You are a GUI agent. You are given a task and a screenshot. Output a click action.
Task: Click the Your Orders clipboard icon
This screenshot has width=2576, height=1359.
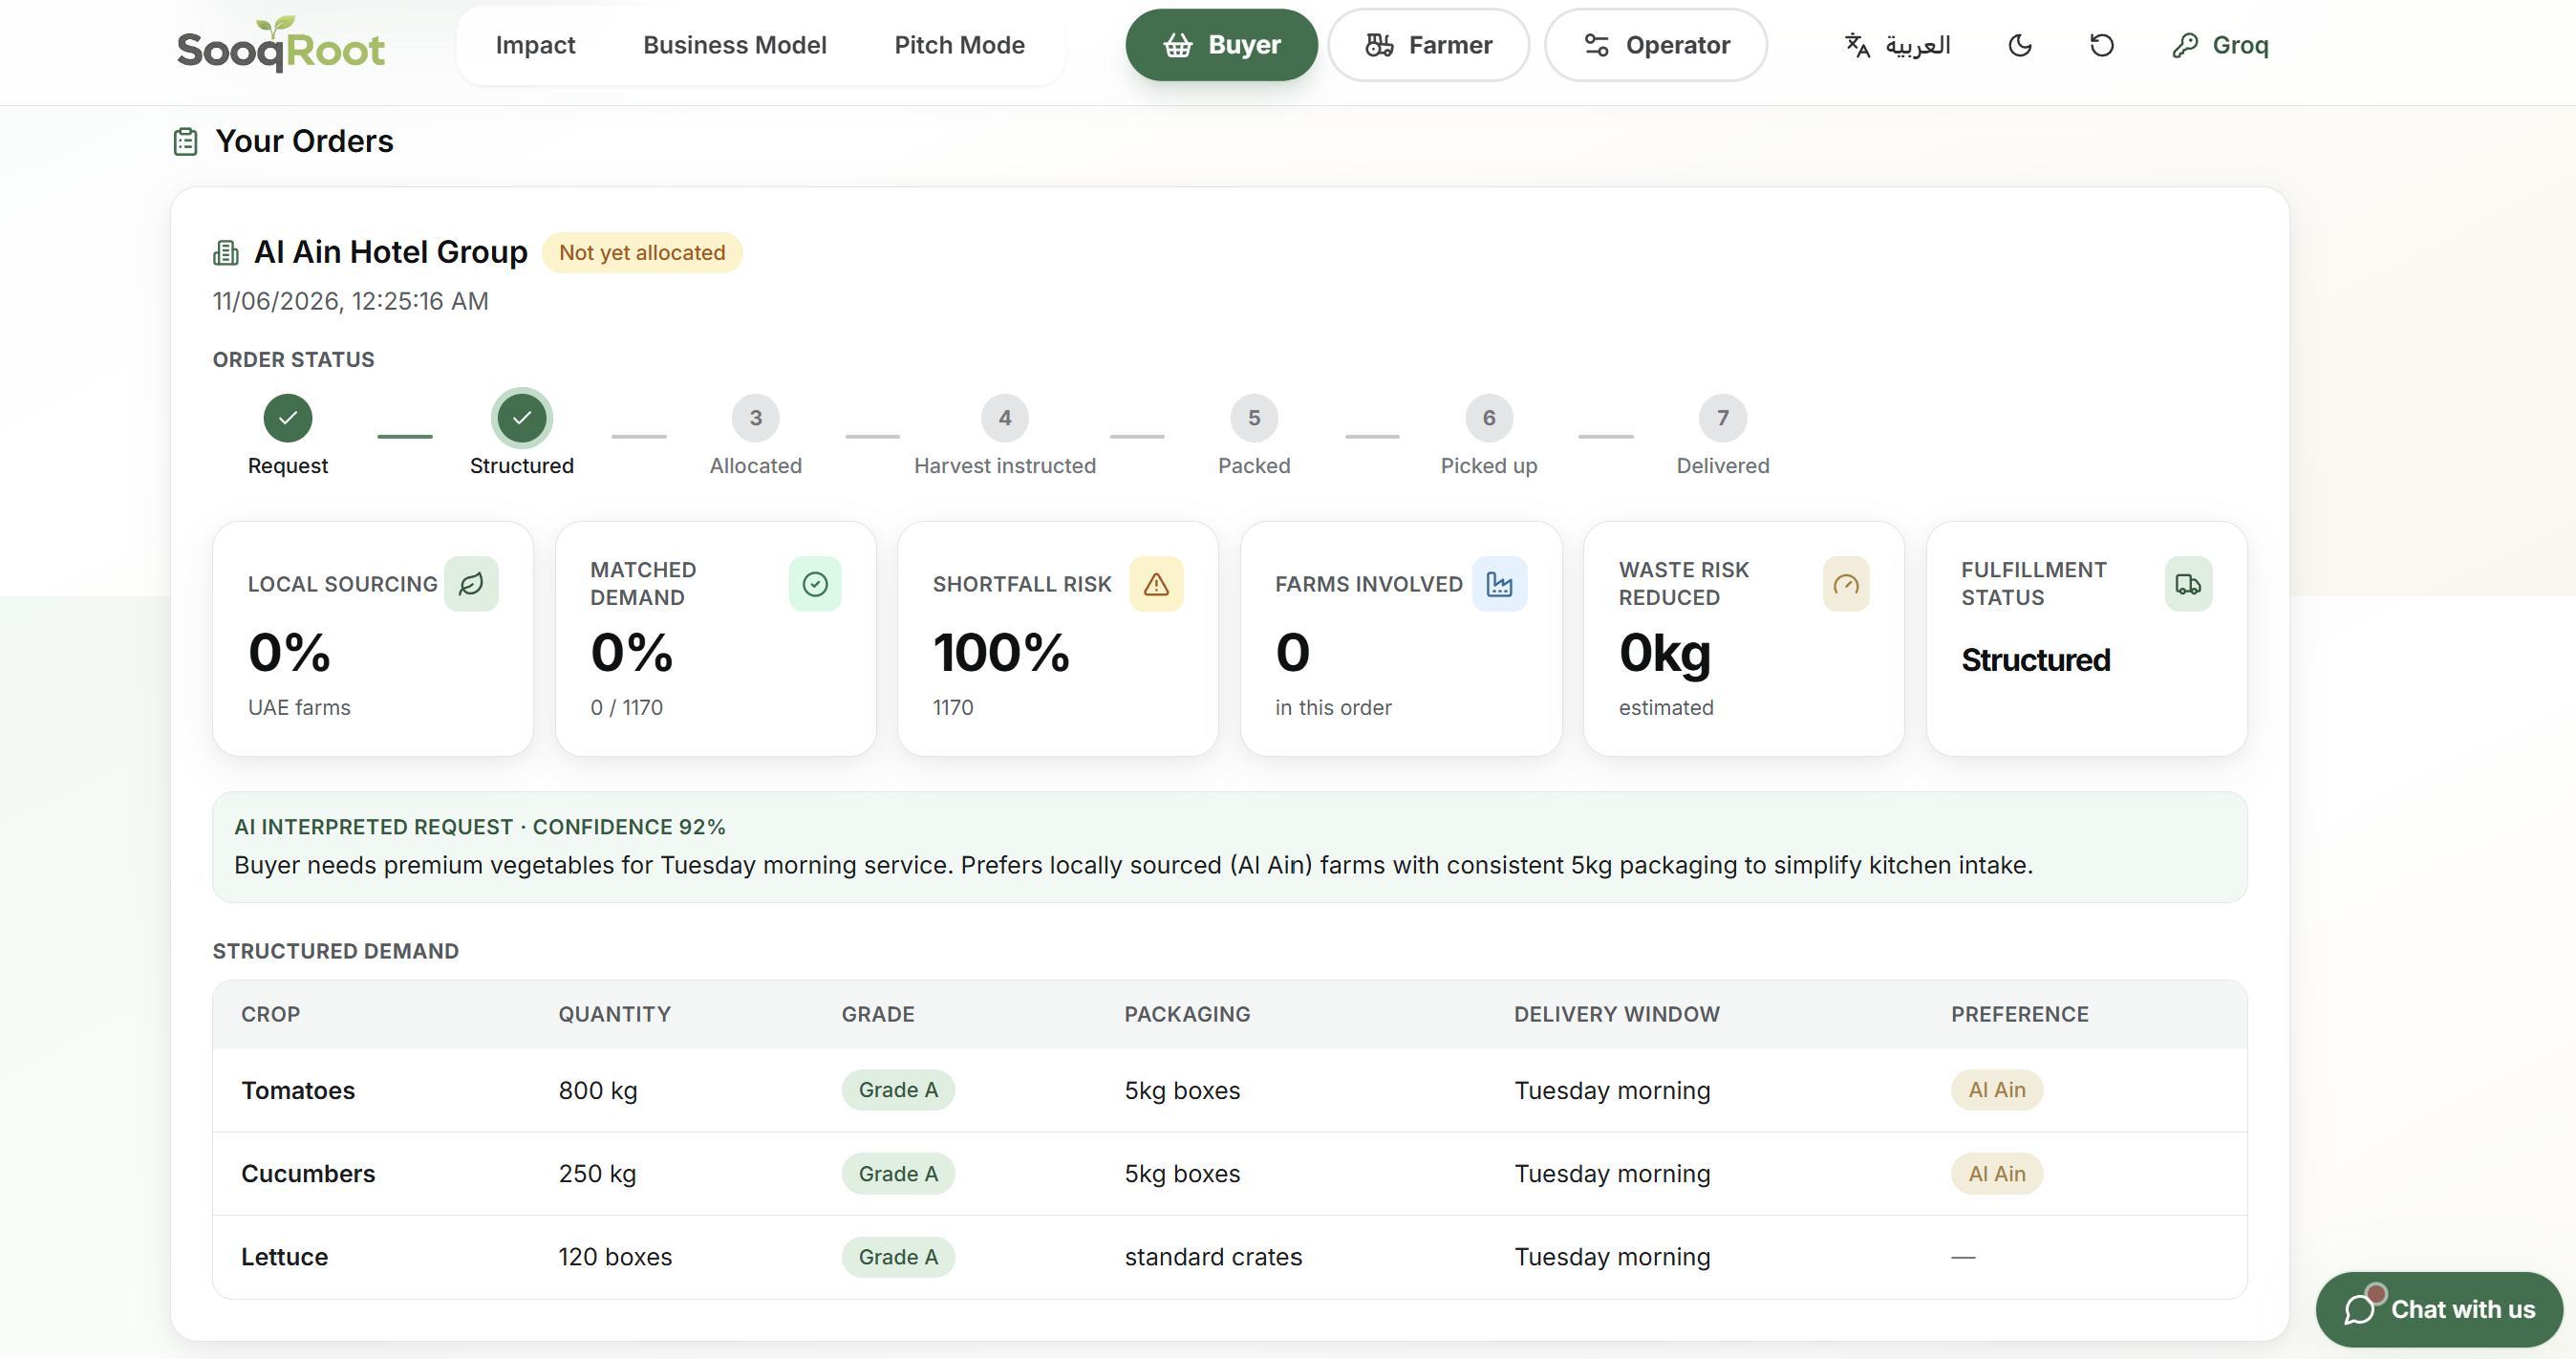[x=185, y=141]
